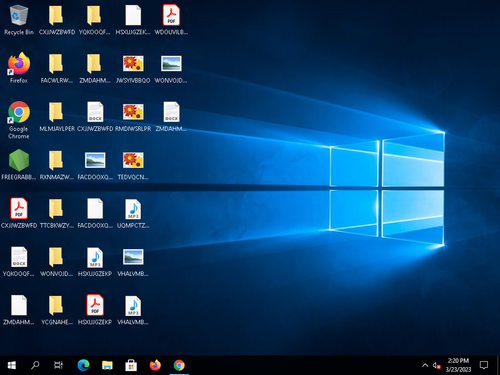
Task: Open Task View from the taskbar
Action: (x=58, y=365)
